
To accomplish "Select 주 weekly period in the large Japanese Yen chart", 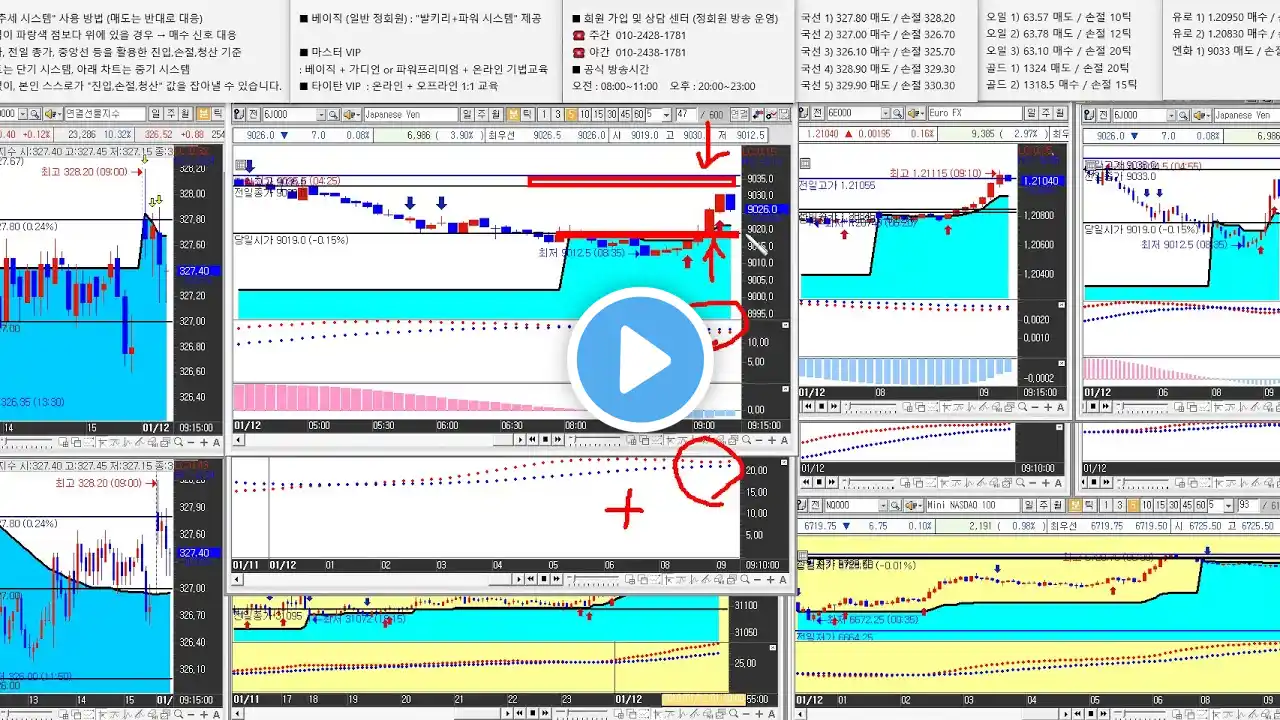I will [x=481, y=115].
